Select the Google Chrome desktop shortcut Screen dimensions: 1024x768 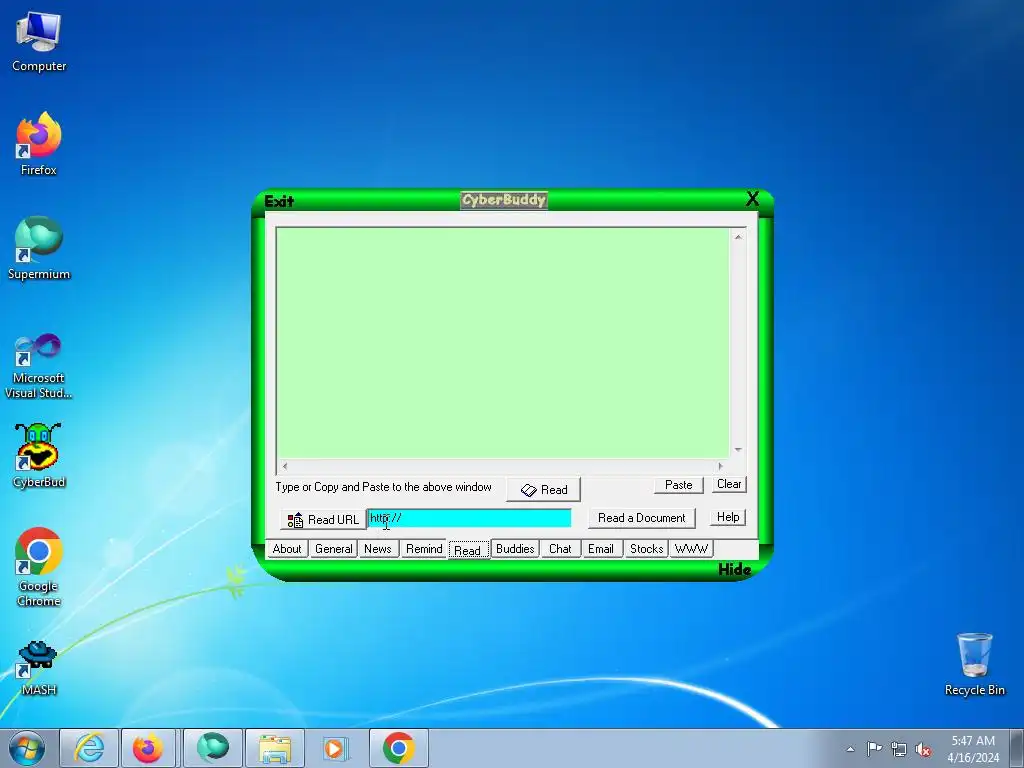pyautogui.click(x=39, y=567)
